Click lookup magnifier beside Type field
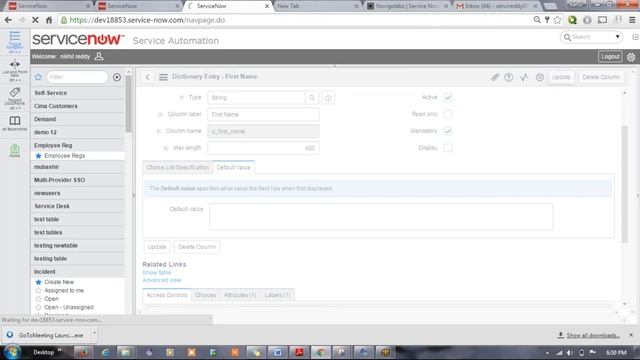 pyautogui.click(x=312, y=98)
